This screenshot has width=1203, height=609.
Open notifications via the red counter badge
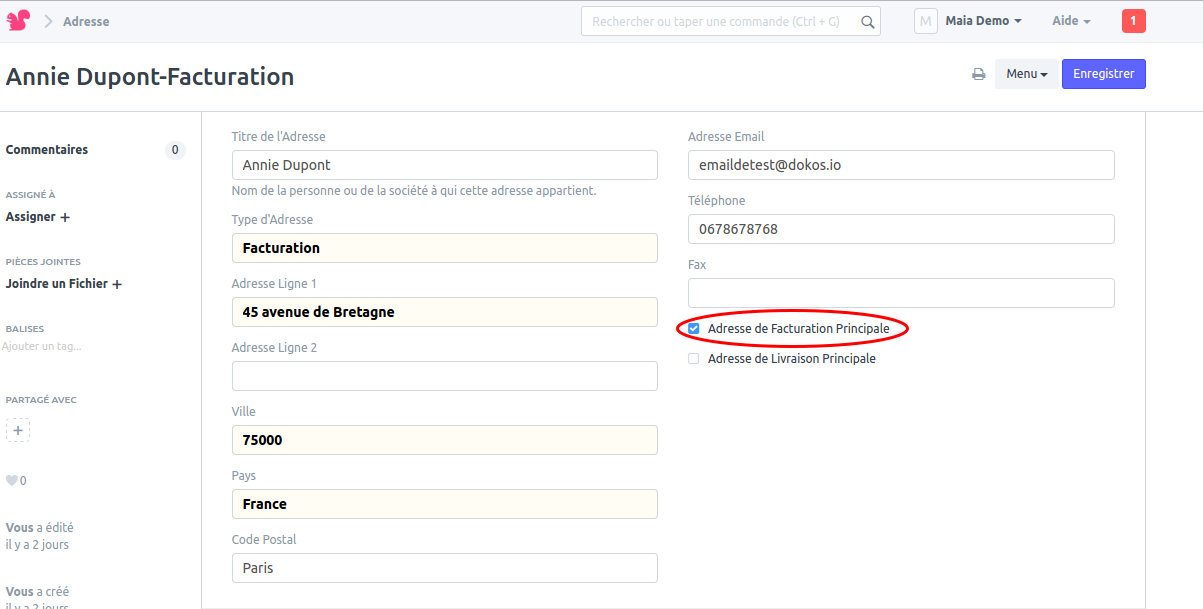1133,20
